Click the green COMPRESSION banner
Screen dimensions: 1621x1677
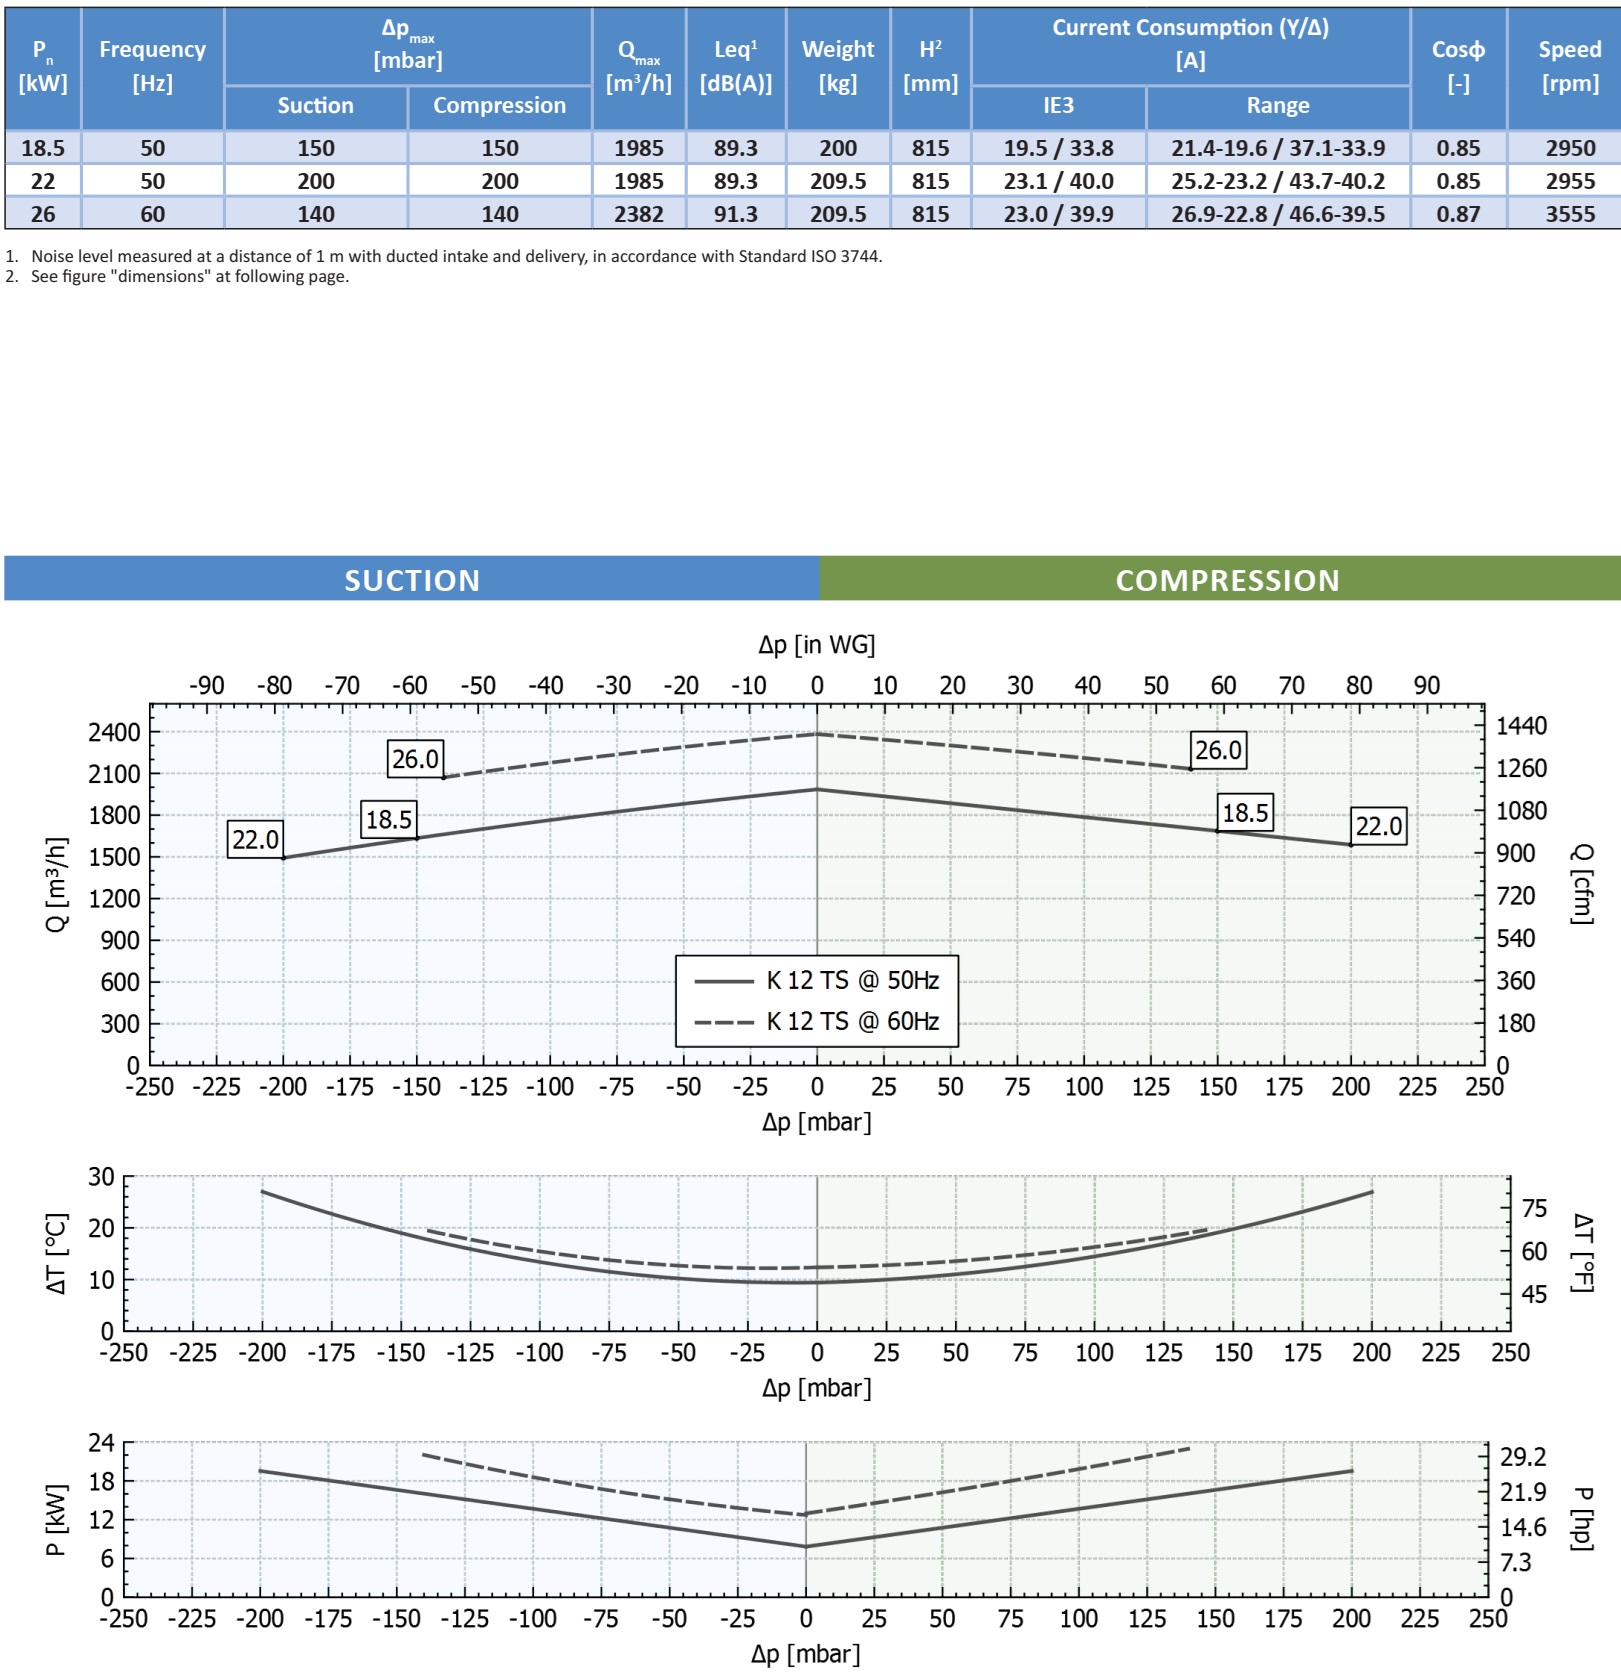[1226, 580]
